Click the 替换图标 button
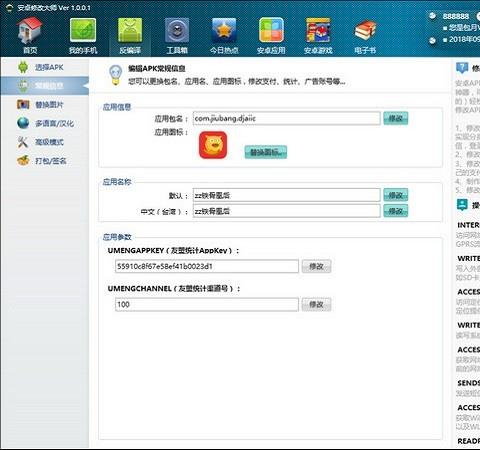This screenshot has height=450, width=480. click(x=266, y=152)
